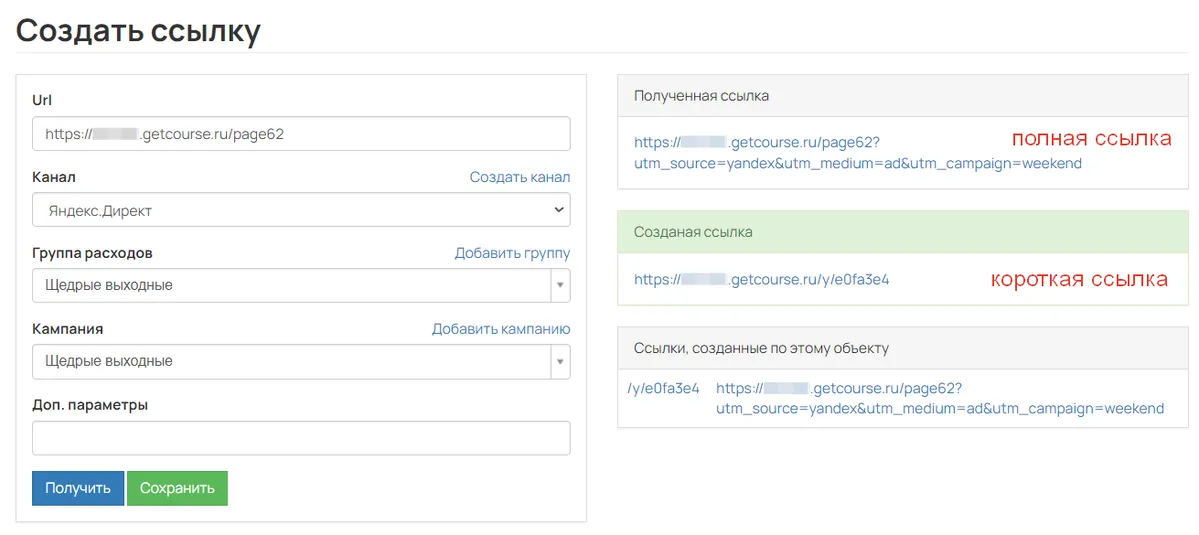
Task: Open the full link under Полученная ссылка
Action: (858, 152)
